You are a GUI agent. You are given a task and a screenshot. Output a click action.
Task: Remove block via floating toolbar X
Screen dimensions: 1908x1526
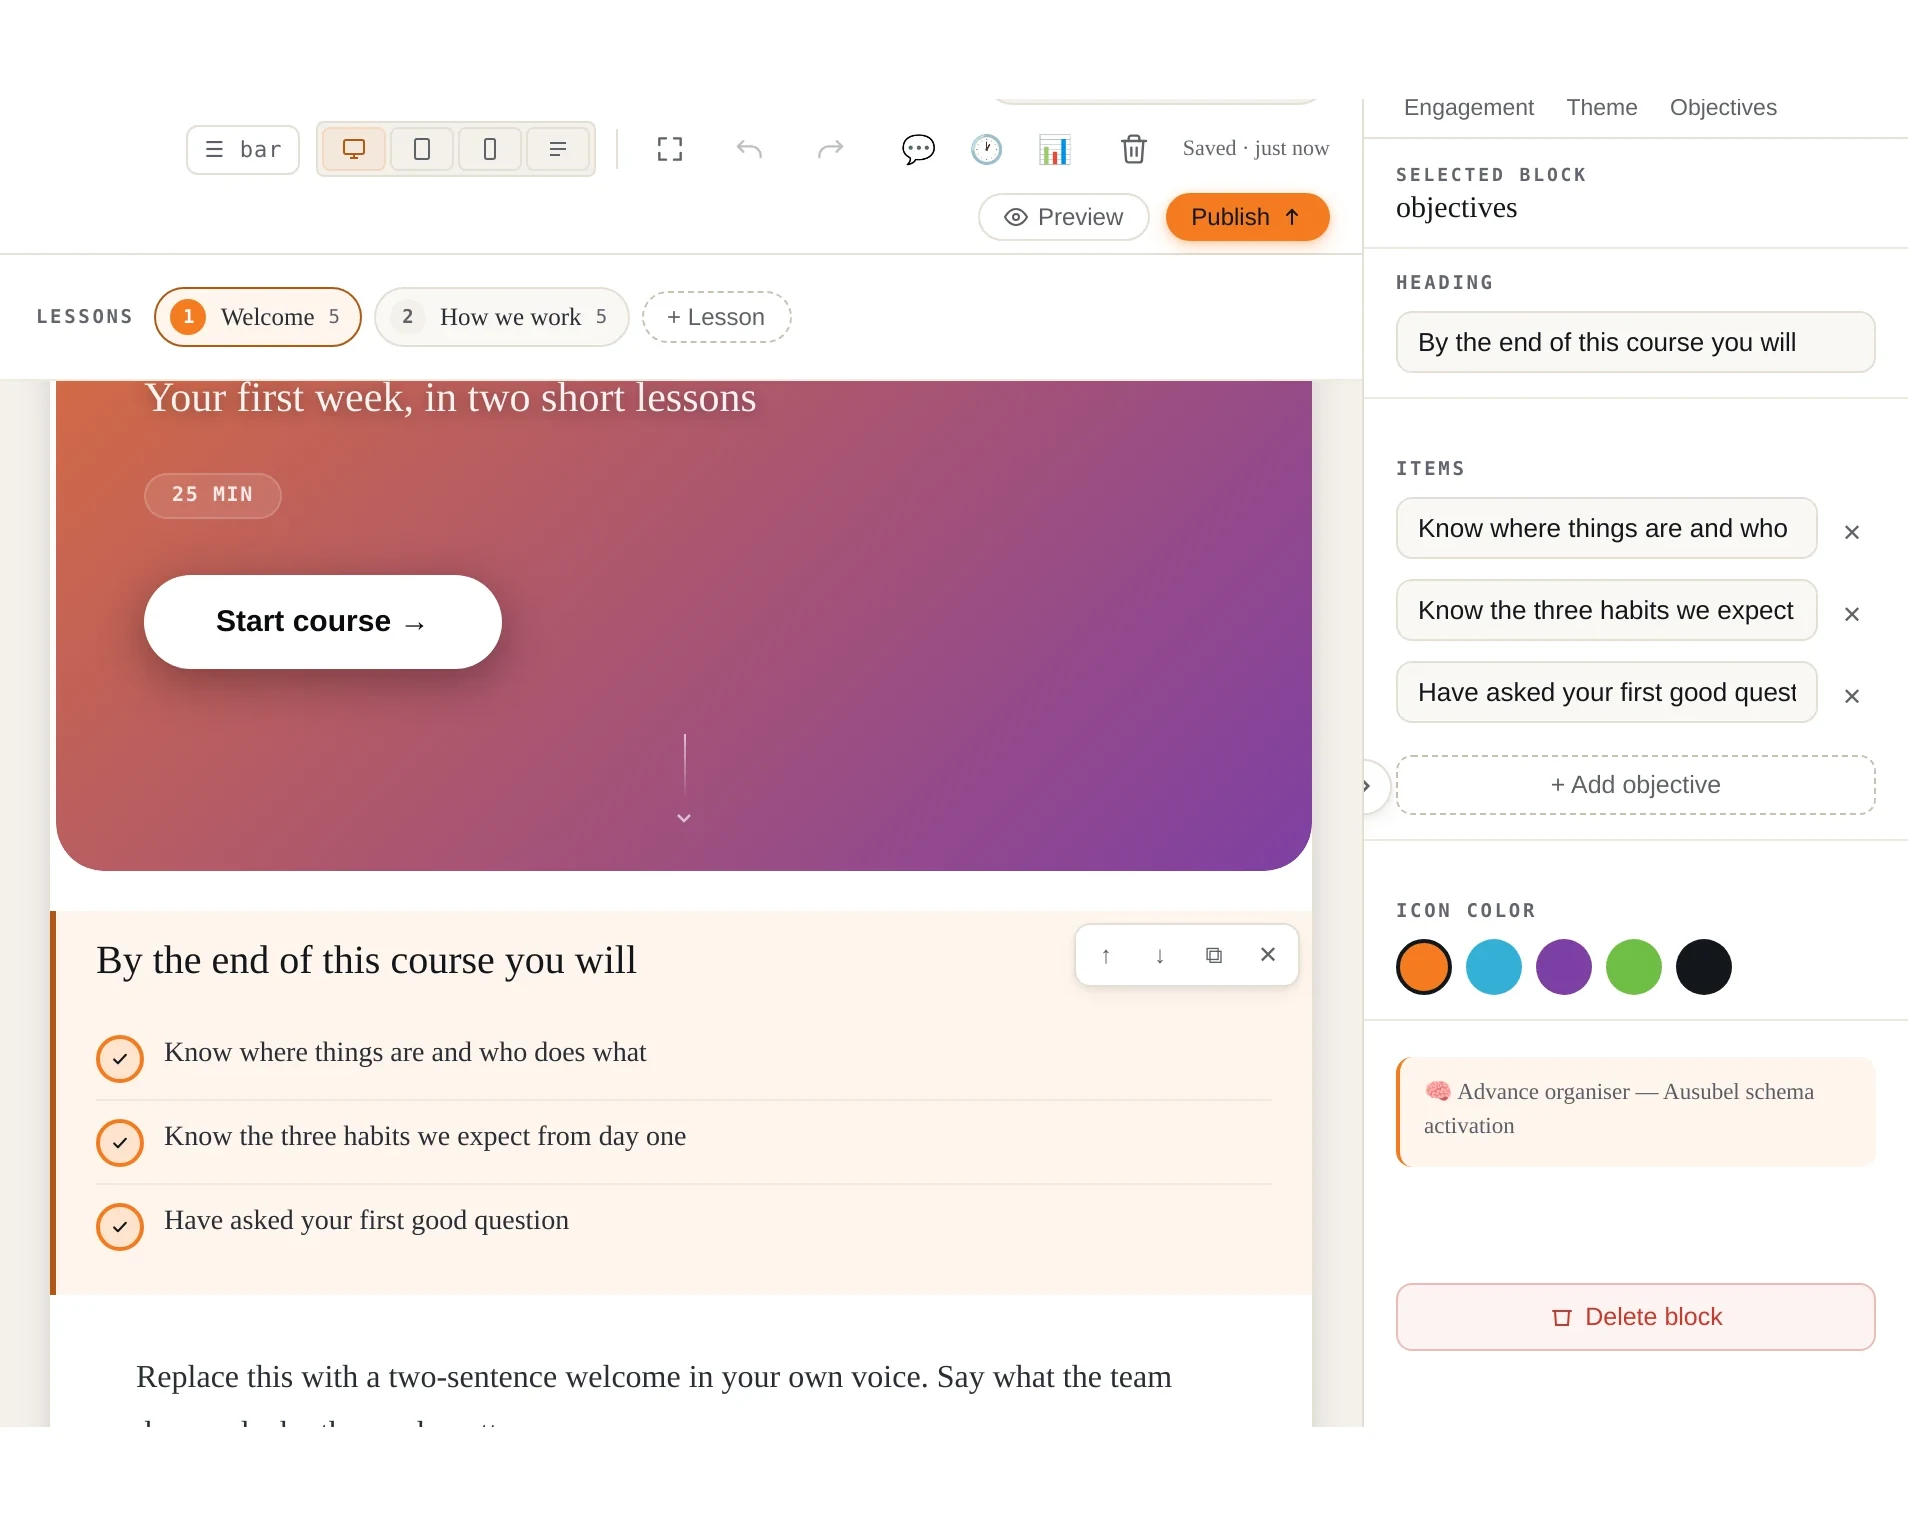[x=1268, y=955]
